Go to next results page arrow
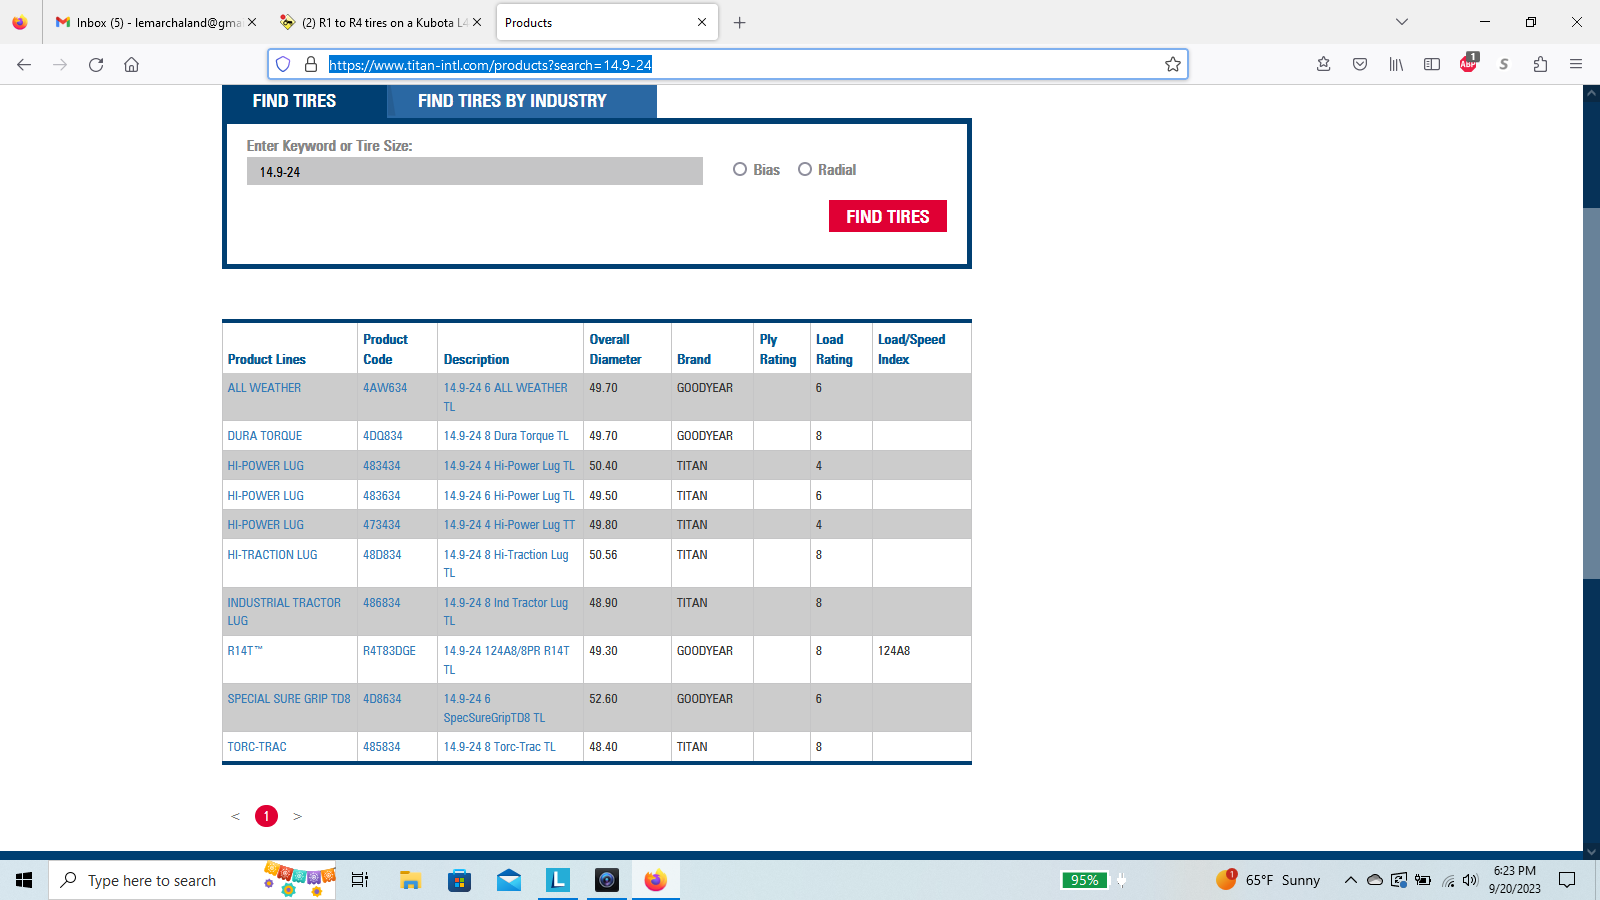Screen dimensions: 1600x900 [297, 817]
